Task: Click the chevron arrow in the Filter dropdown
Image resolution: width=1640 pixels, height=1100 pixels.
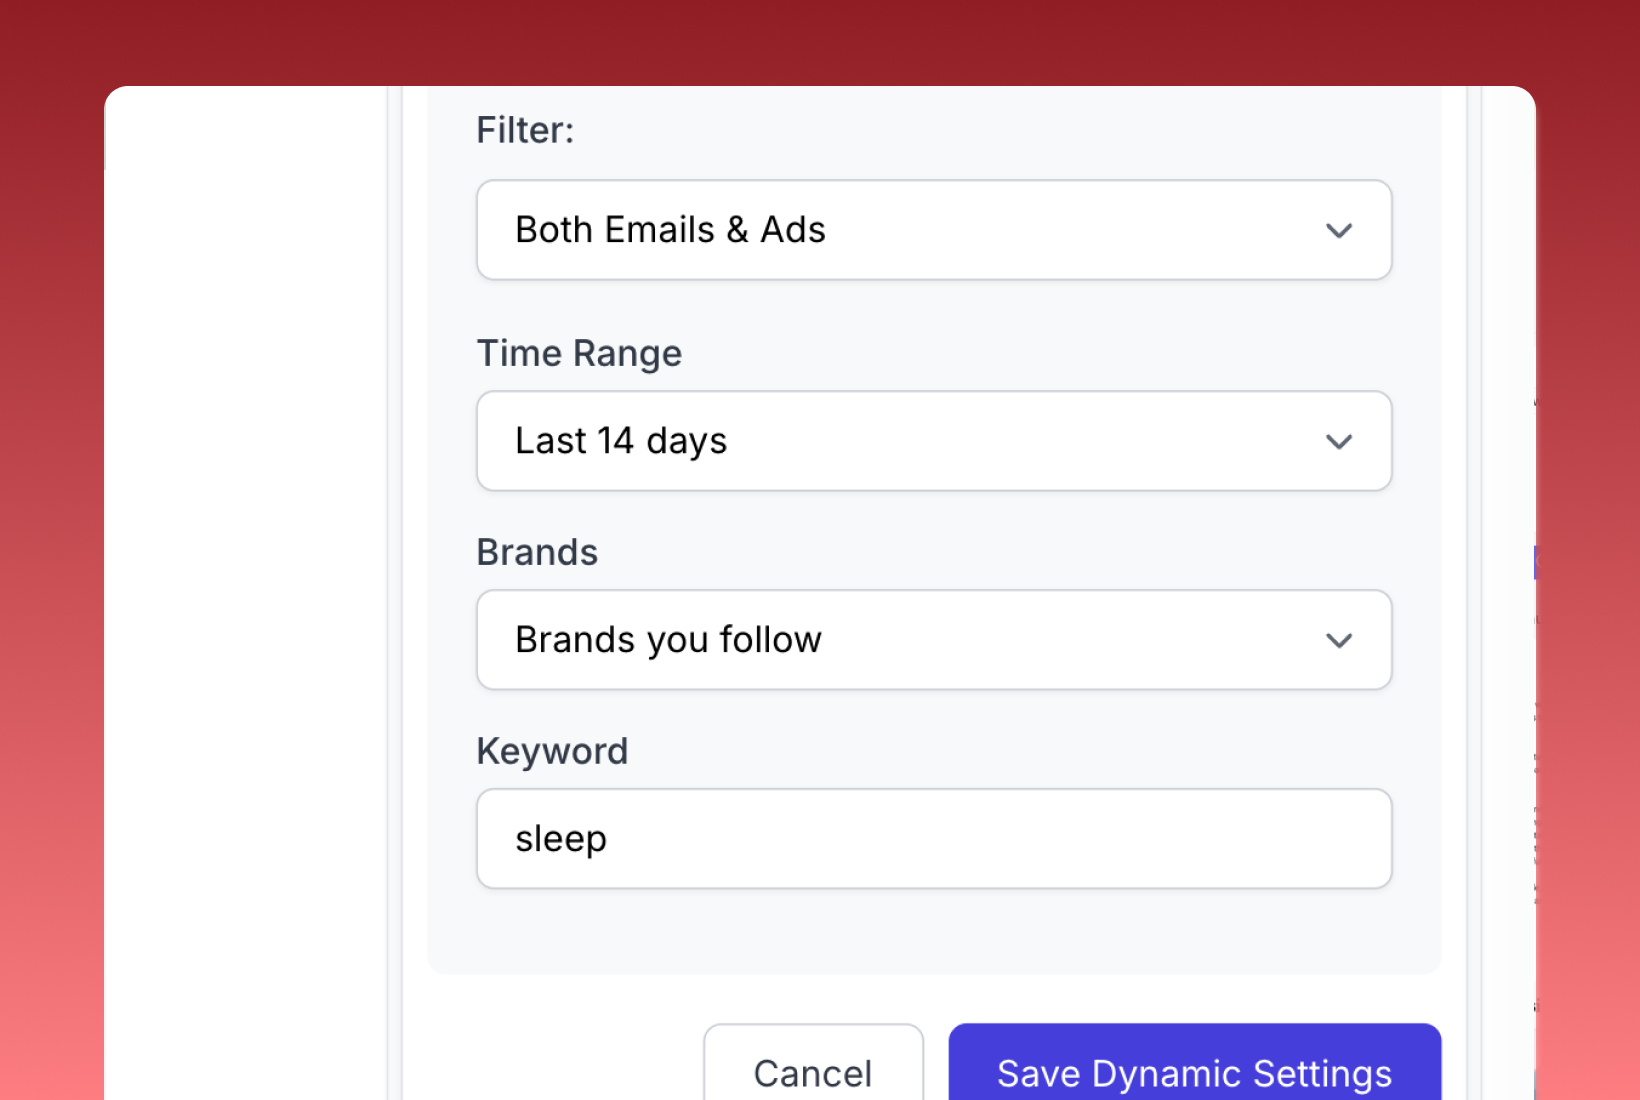Action: 1339,231
